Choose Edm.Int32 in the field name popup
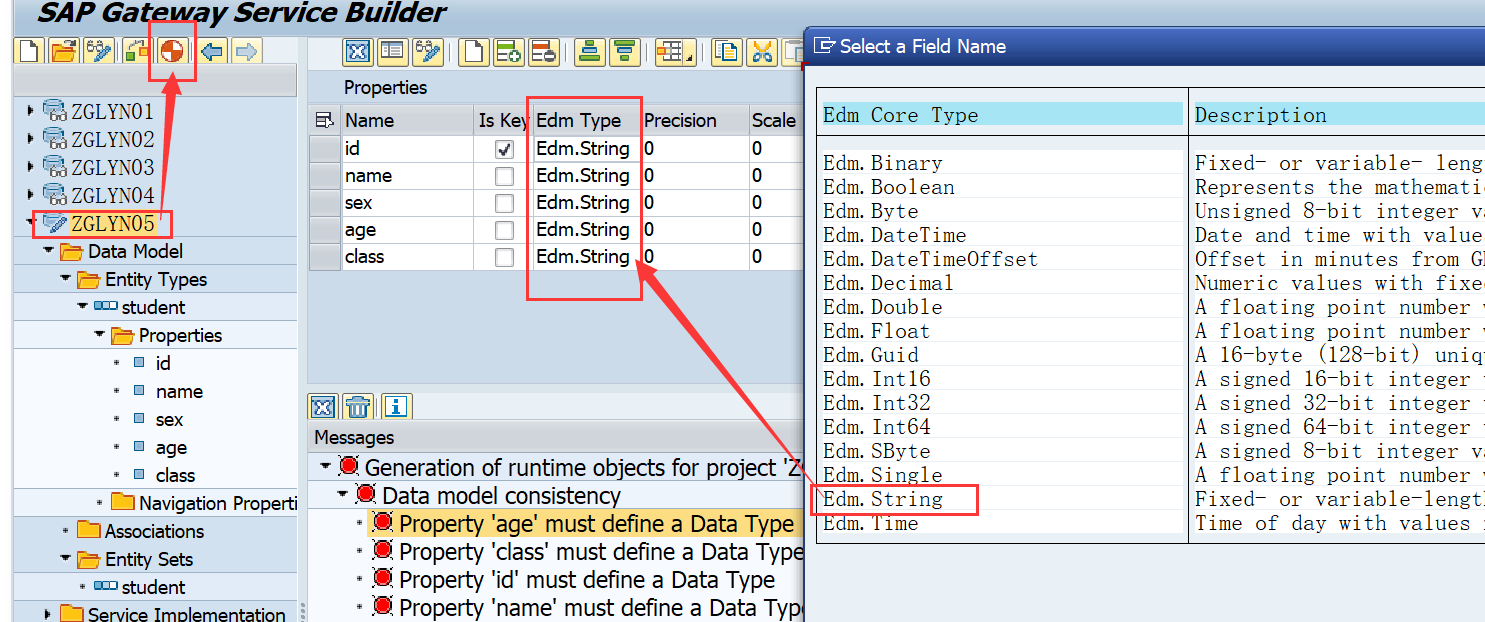Screen dimensions: 1485x622 [x=877, y=403]
